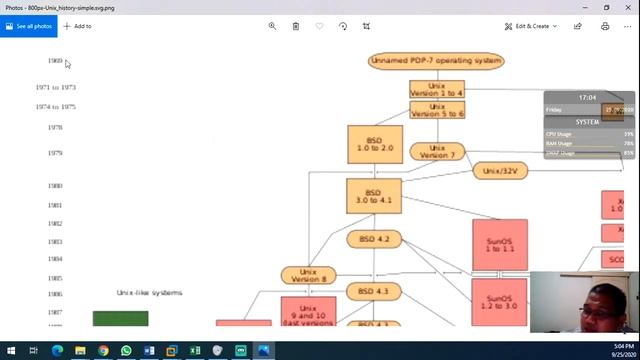
Task: Click the Print icon
Action: click(605, 26)
